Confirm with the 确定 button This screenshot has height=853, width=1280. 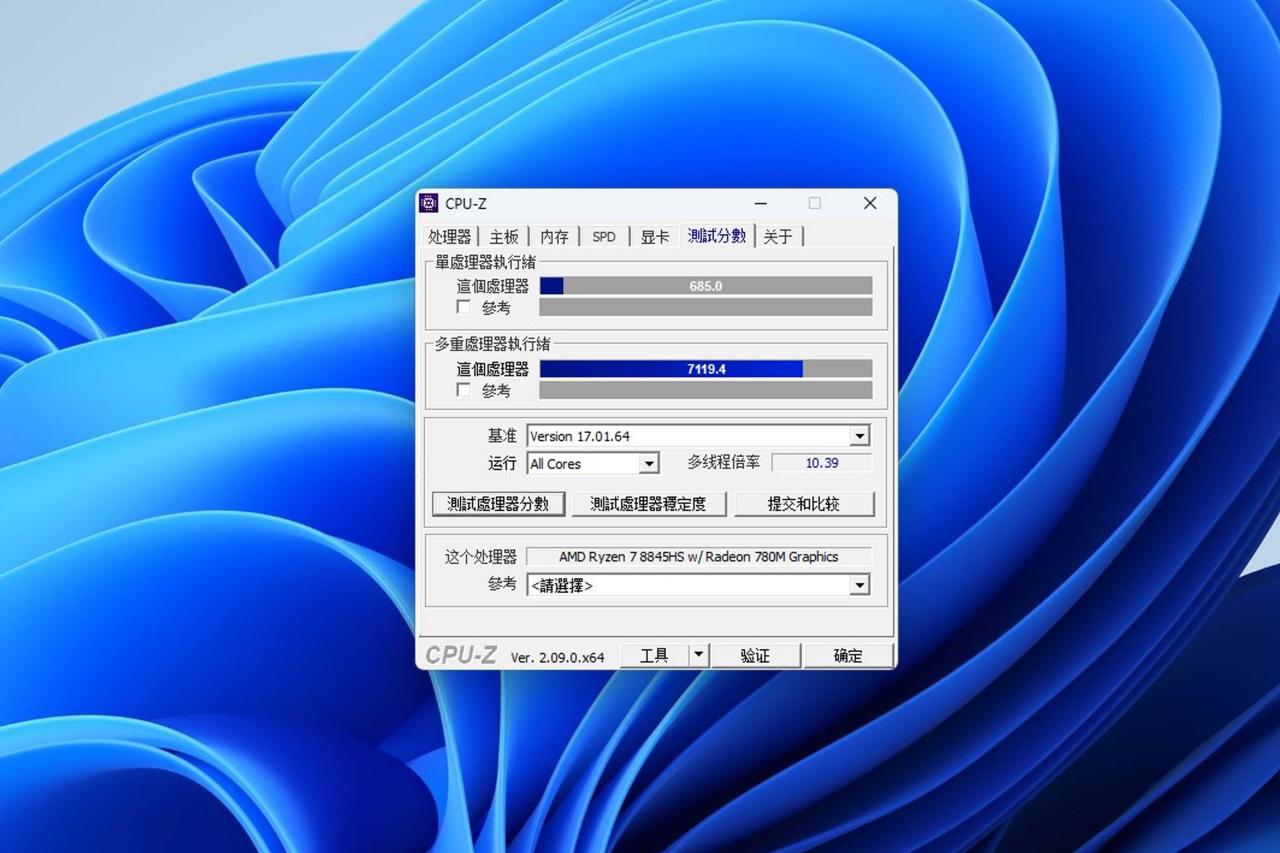(x=848, y=656)
